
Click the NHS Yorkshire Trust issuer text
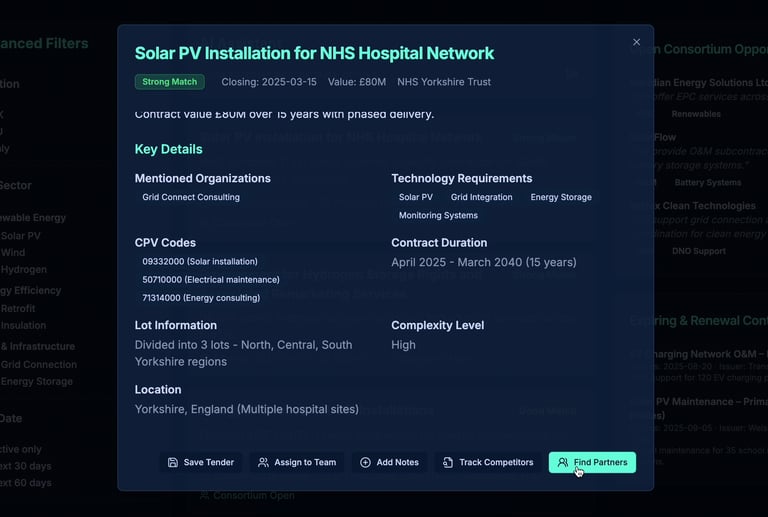pos(444,82)
